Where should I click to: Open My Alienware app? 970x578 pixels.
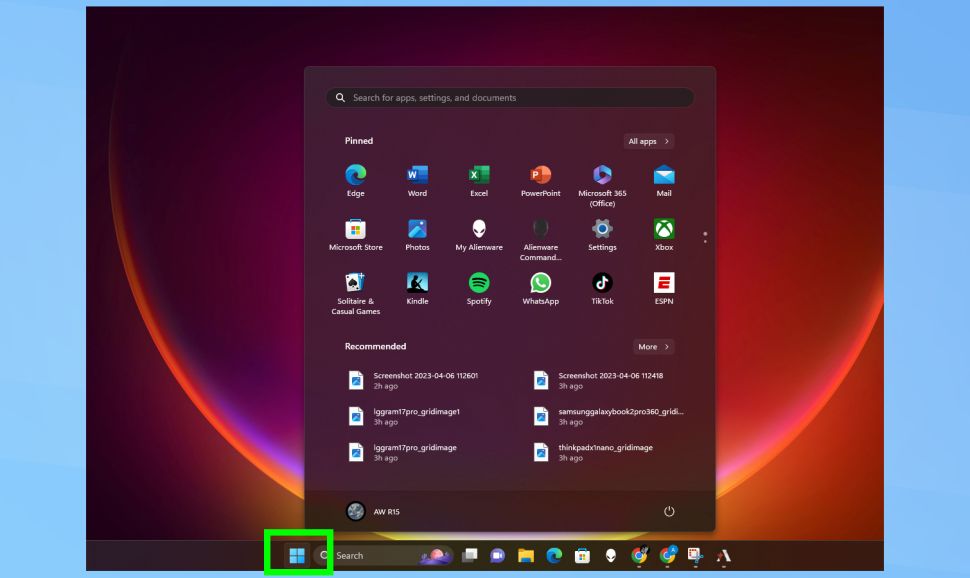click(x=479, y=235)
